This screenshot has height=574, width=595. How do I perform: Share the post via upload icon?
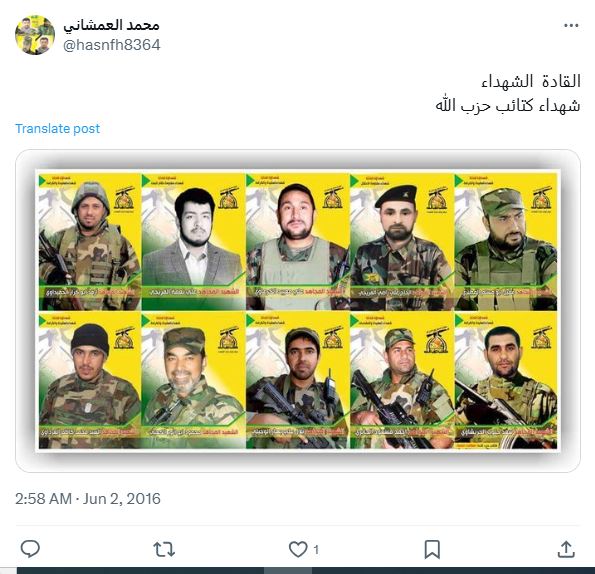pyautogui.click(x=566, y=549)
